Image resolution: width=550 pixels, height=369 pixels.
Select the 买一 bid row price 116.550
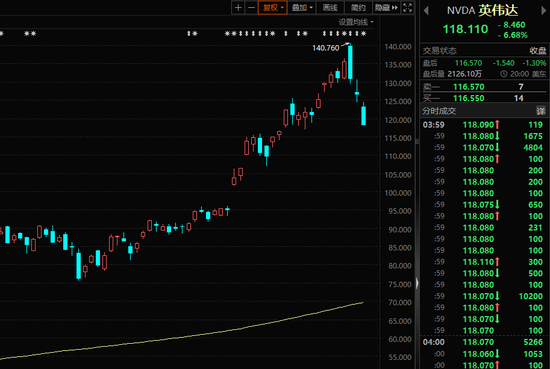pyautogui.click(x=469, y=98)
